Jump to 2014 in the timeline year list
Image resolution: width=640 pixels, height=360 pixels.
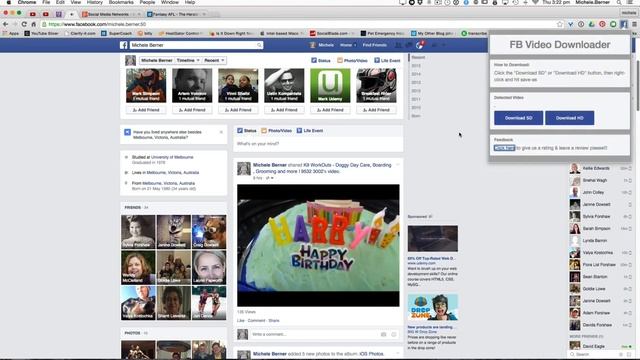pyautogui.click(x=416, y=74)
